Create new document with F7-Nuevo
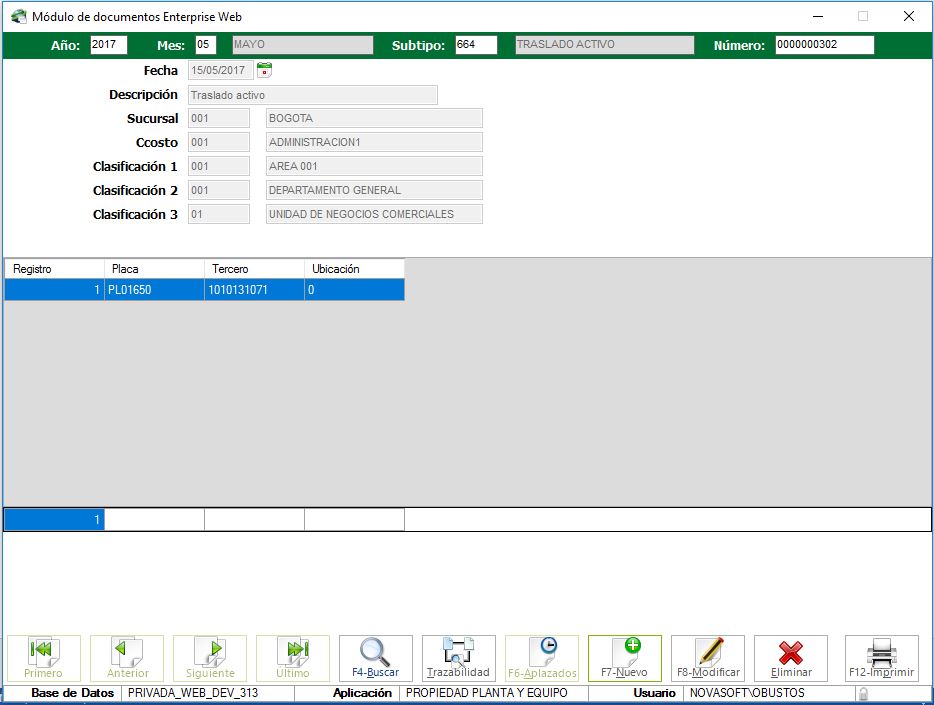This screenshot has height=705, width=934. 624,658
